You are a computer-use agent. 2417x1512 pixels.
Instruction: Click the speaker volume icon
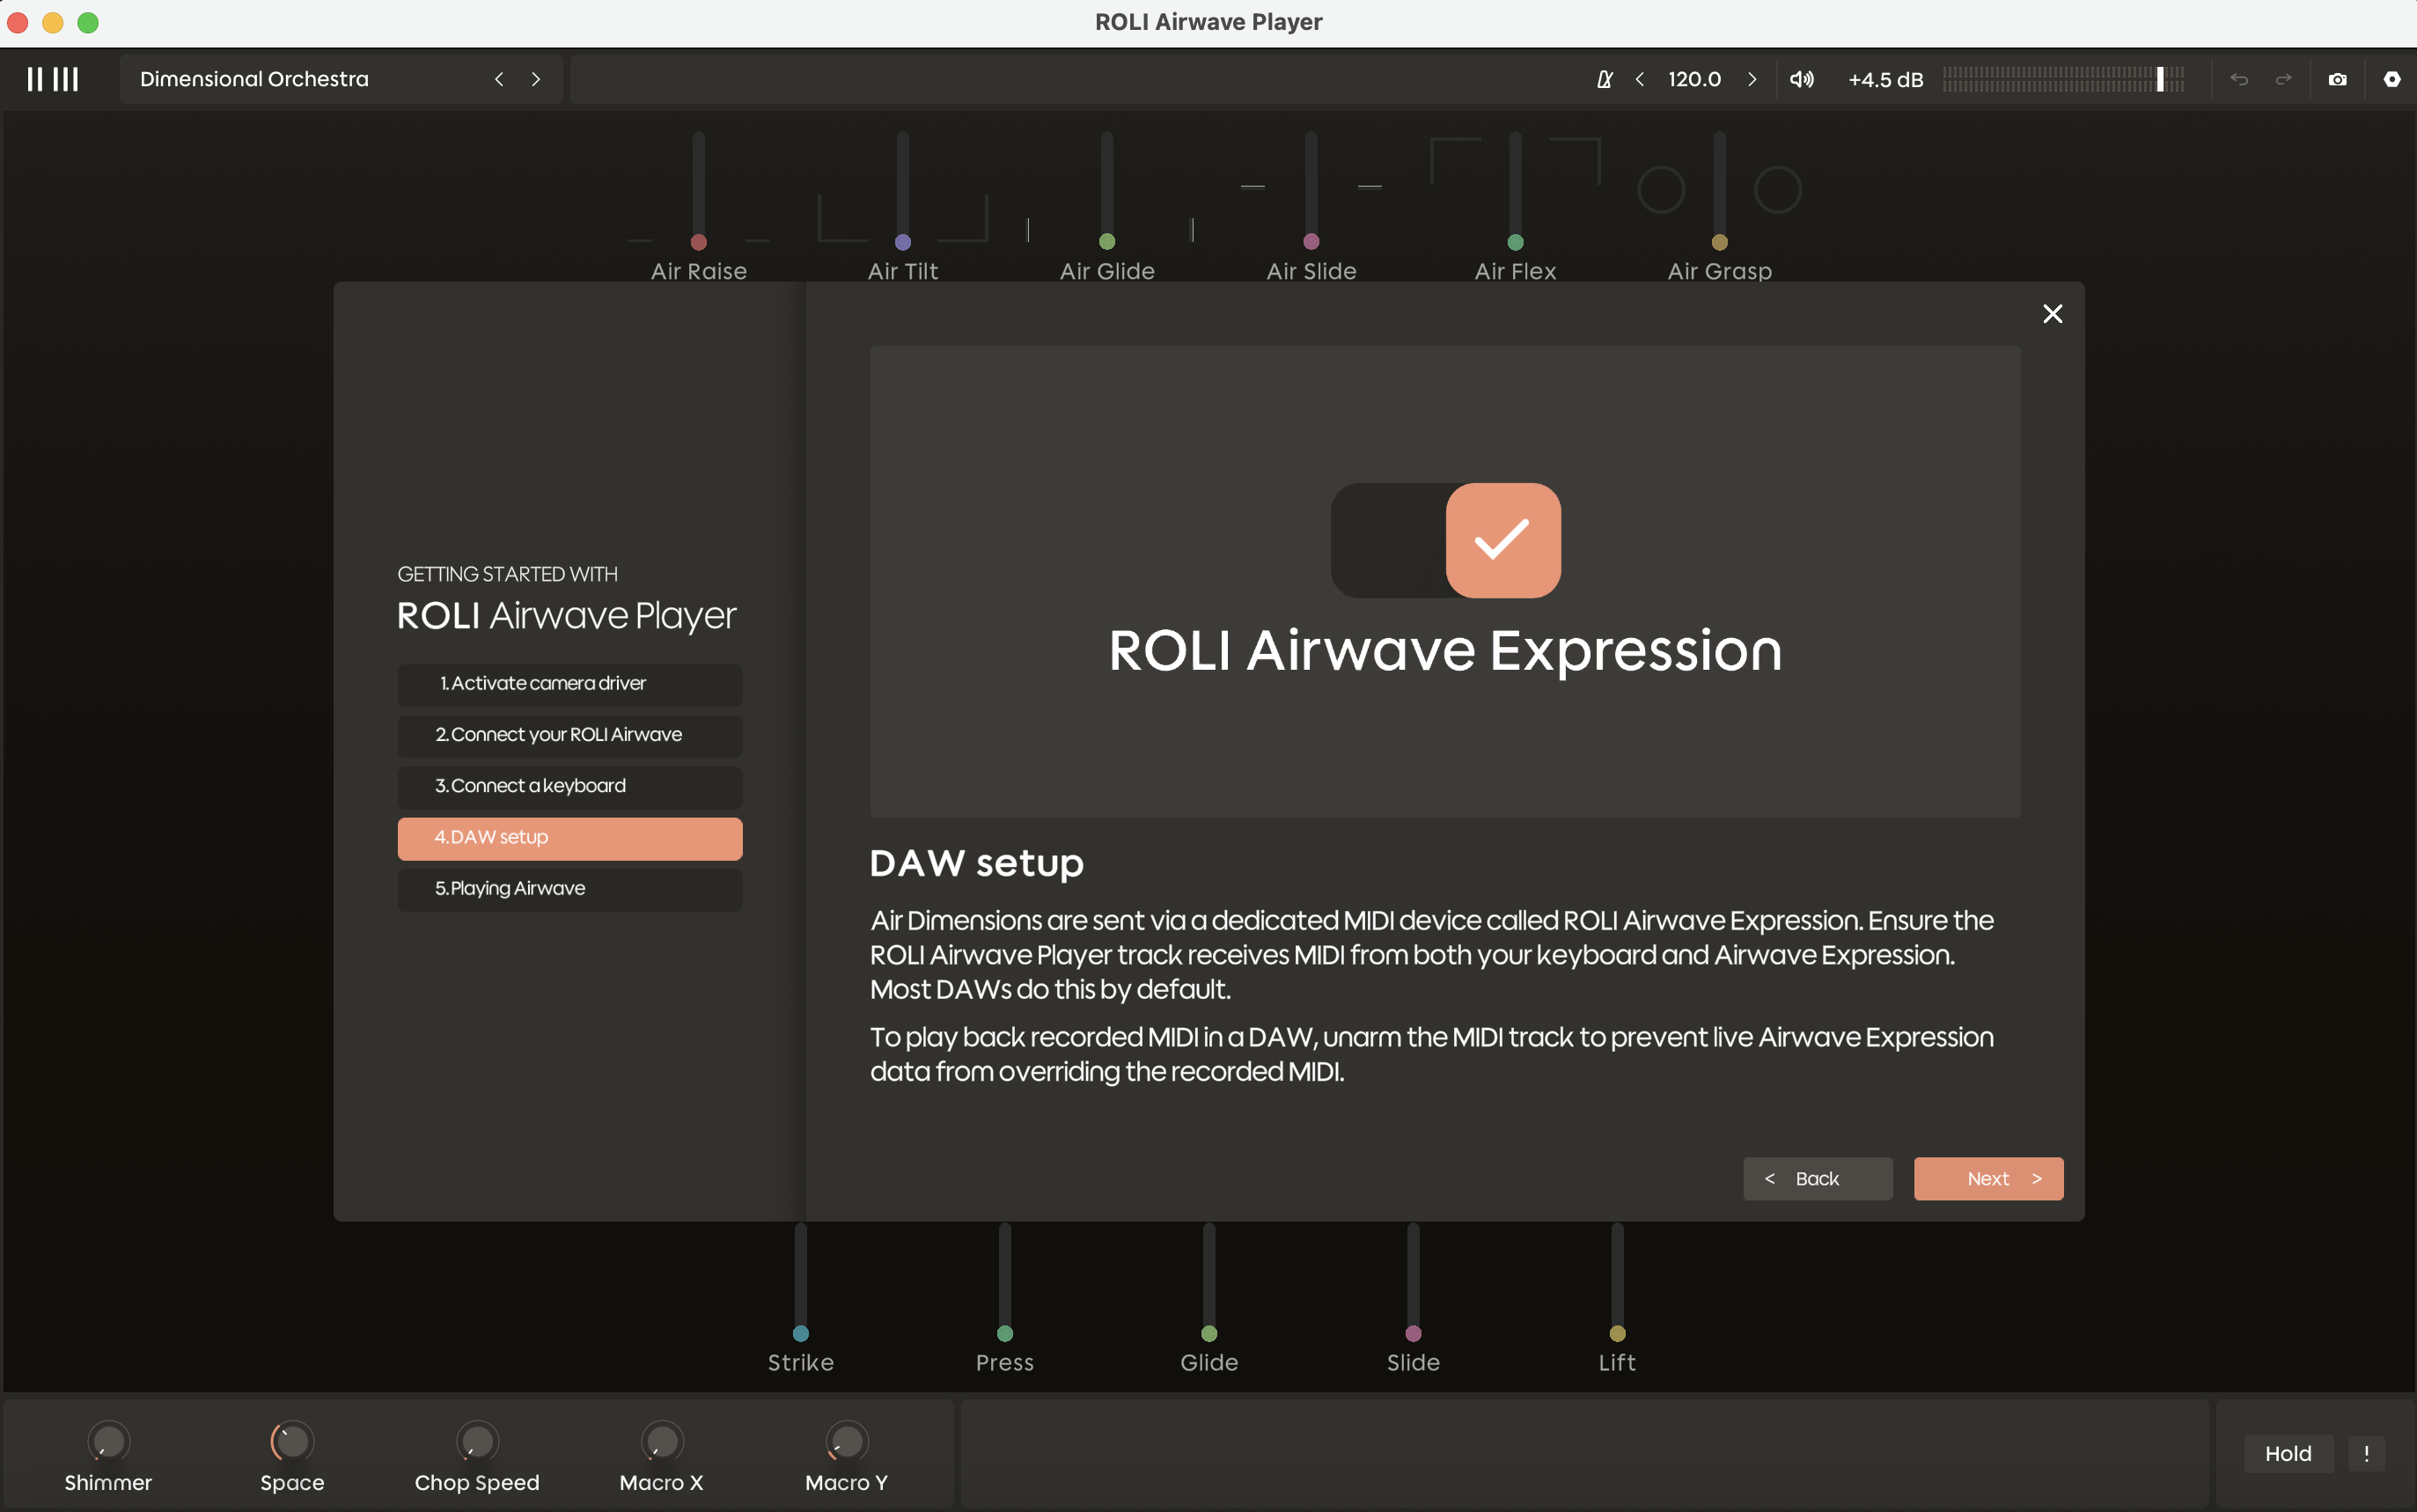pyautogui.click(x=1801, y=79)
